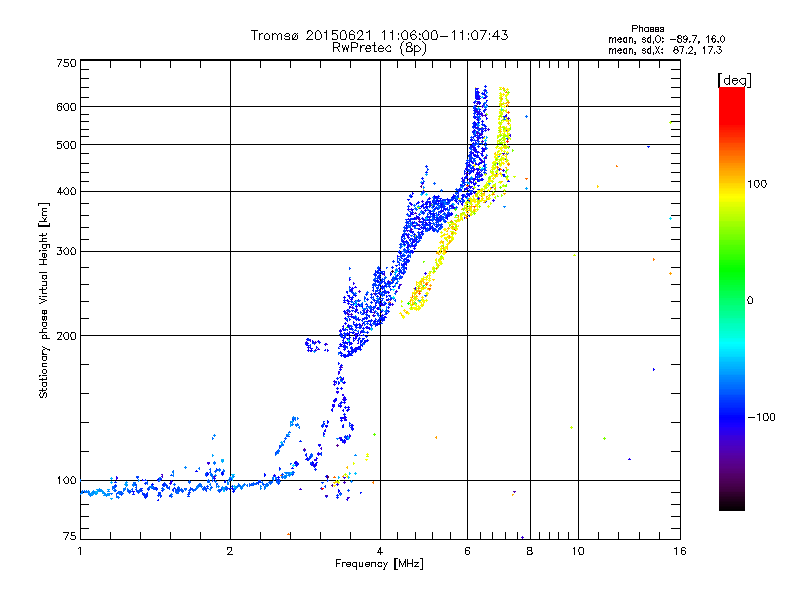The image size is (800, 600).
Task: Click the y-axis tick label '75'
Action: coord(69,536)
